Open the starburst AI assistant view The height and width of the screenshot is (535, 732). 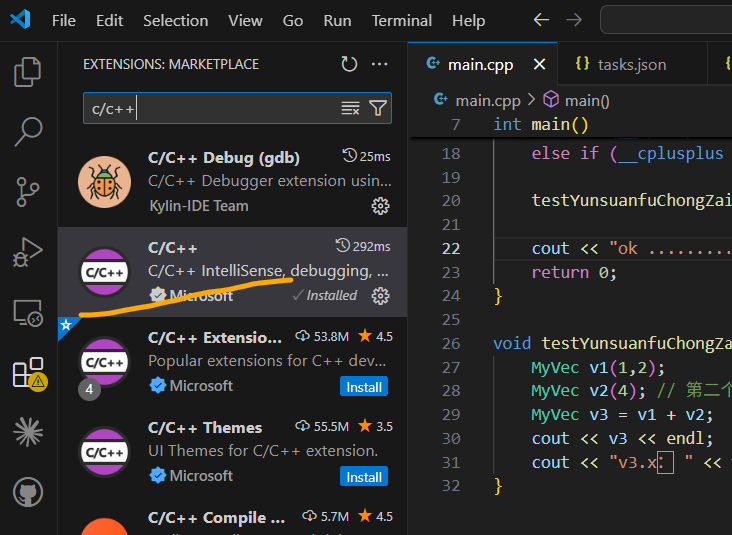(28, 432)
